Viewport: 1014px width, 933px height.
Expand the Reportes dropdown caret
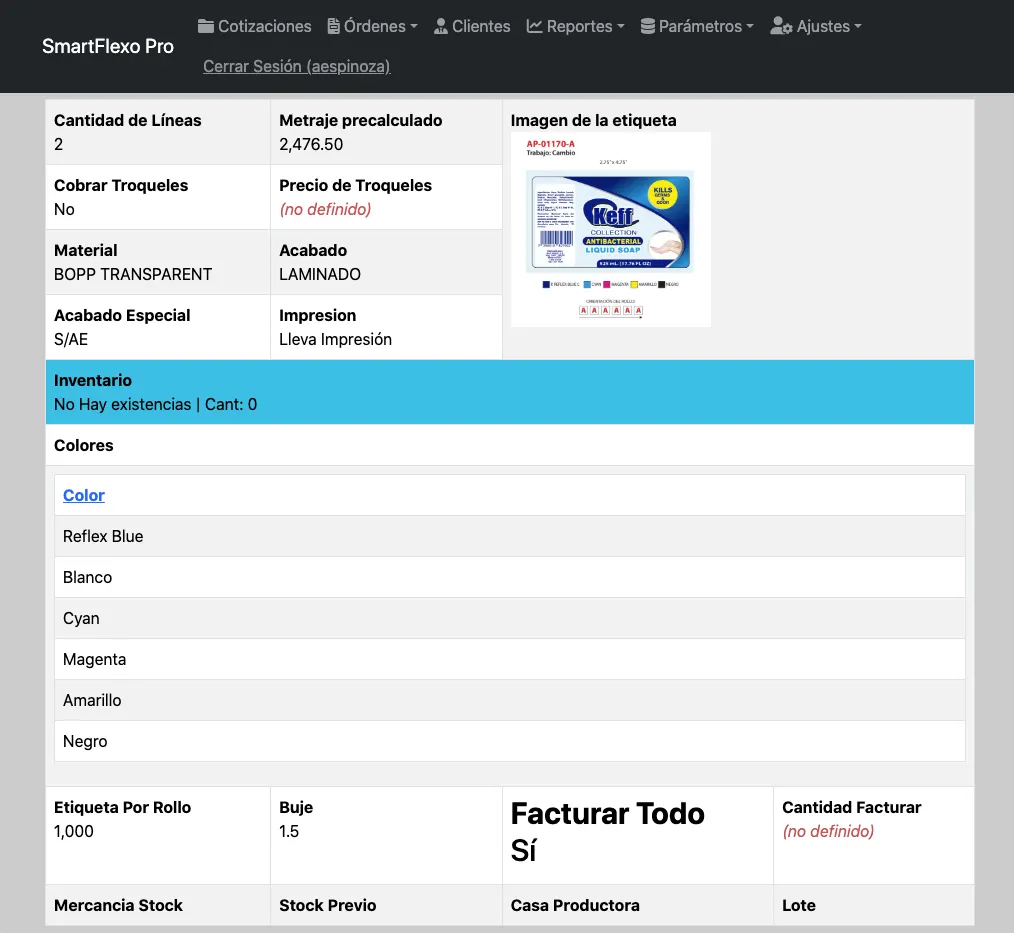pos(621,27)
